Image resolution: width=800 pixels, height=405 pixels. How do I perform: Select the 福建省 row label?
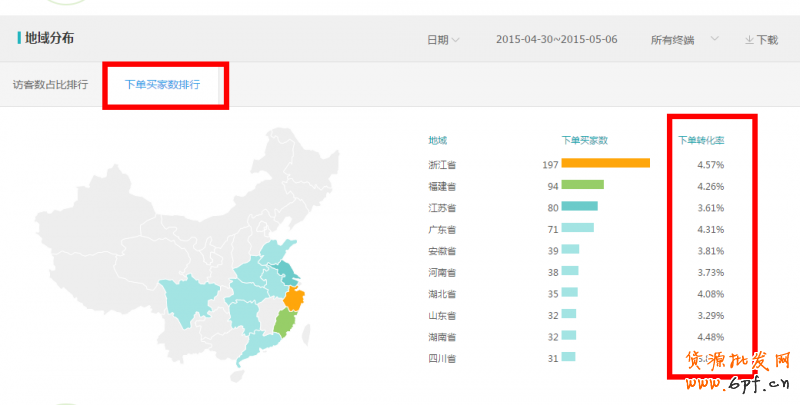tap(442, 186)
